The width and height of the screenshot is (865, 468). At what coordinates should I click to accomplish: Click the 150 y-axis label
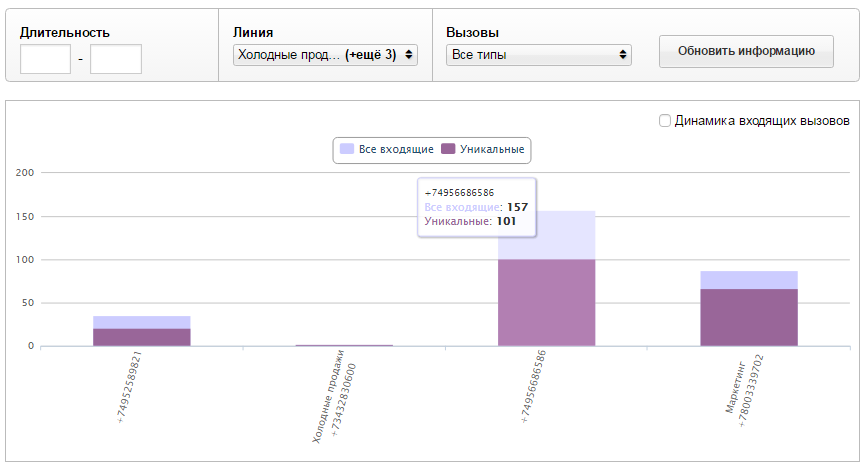click(x=25, y=216)
